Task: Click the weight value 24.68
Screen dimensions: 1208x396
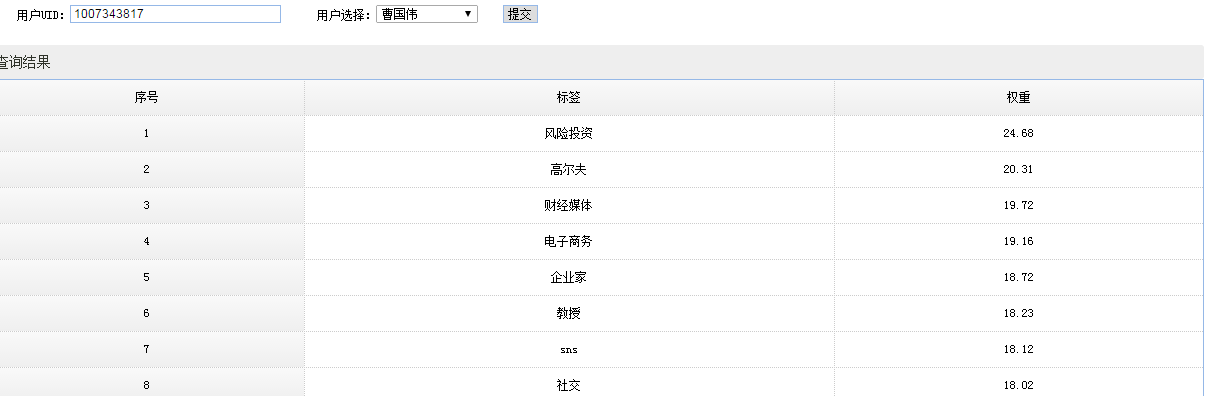Action: [1018, 134]
